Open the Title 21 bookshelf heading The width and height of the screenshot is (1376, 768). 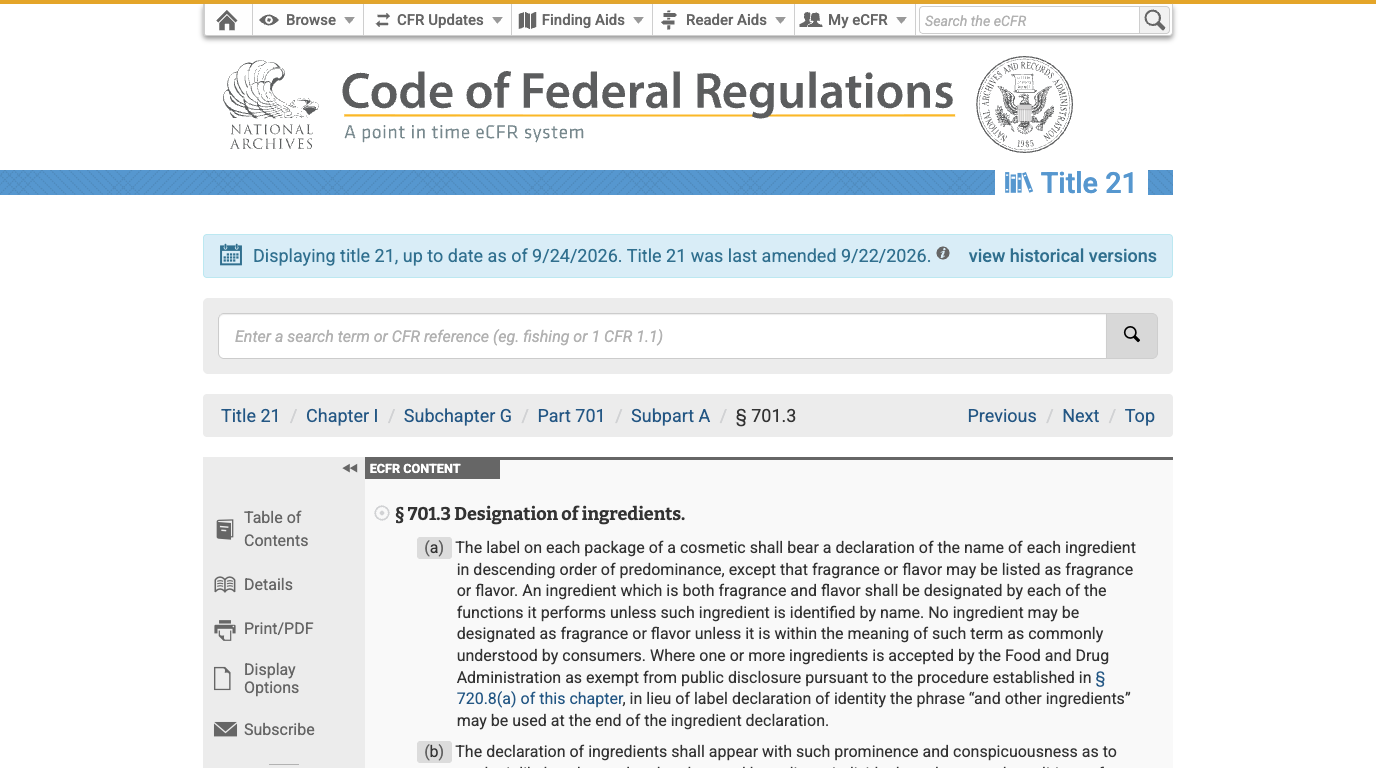pos(1070,183)
